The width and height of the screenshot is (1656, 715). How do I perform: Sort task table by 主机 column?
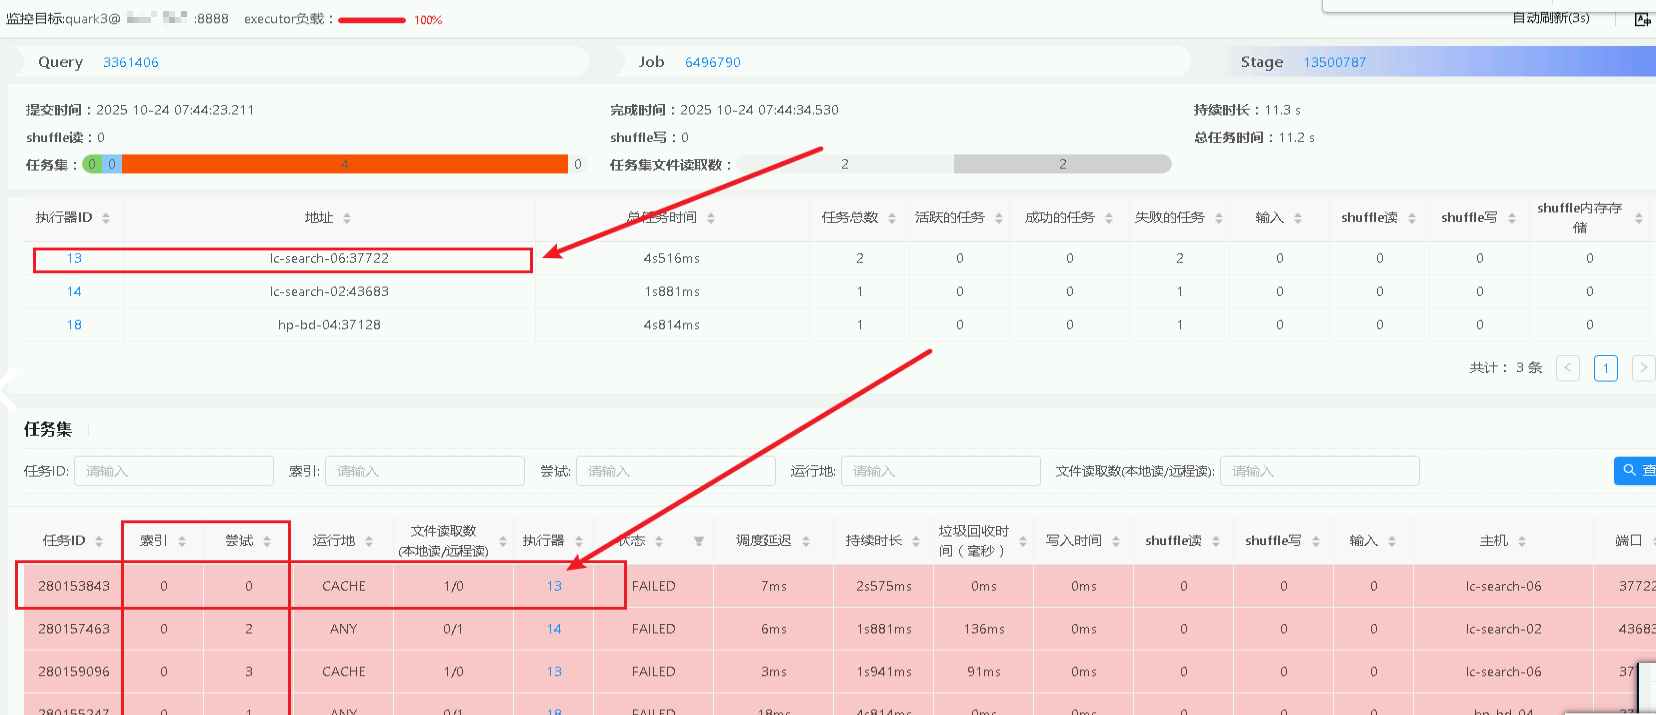1522,541
